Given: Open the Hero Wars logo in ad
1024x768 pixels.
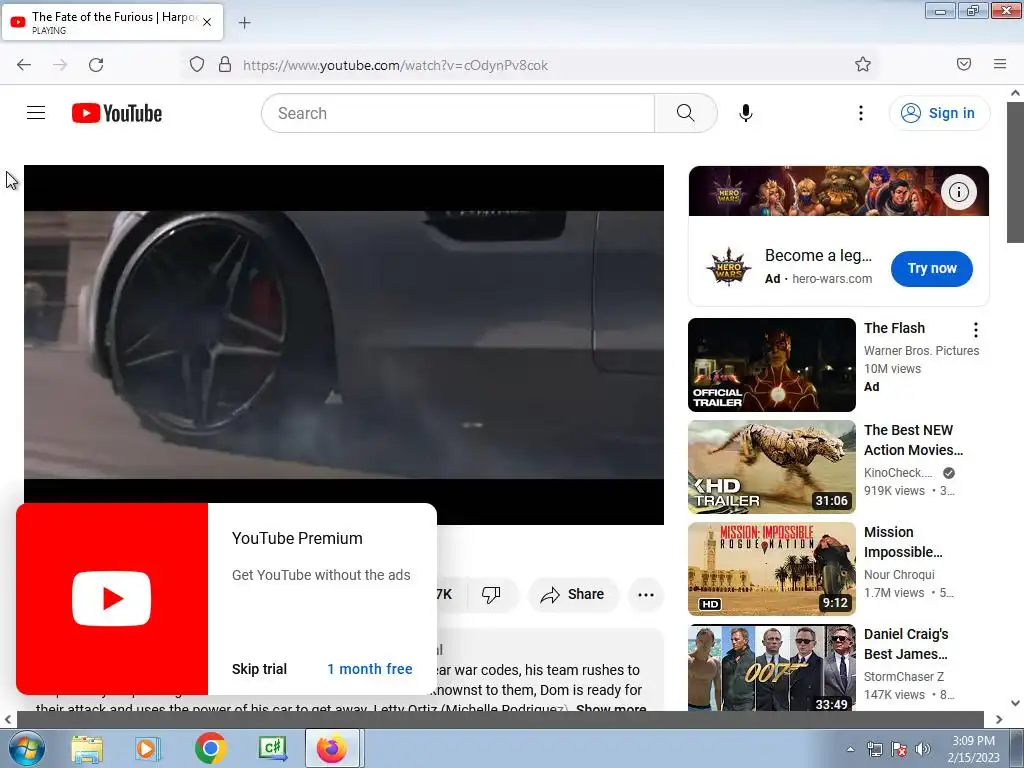Looking at the screenshot, I should pyautogui.click(x=728, y=267).
